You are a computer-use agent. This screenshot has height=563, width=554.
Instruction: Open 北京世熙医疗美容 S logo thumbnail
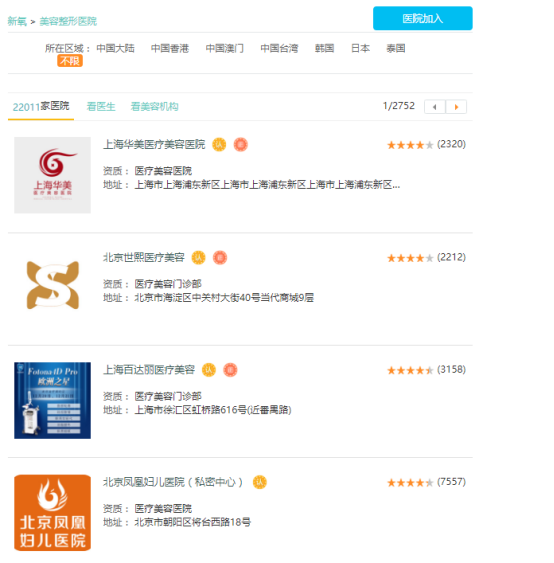coord(52,285)
